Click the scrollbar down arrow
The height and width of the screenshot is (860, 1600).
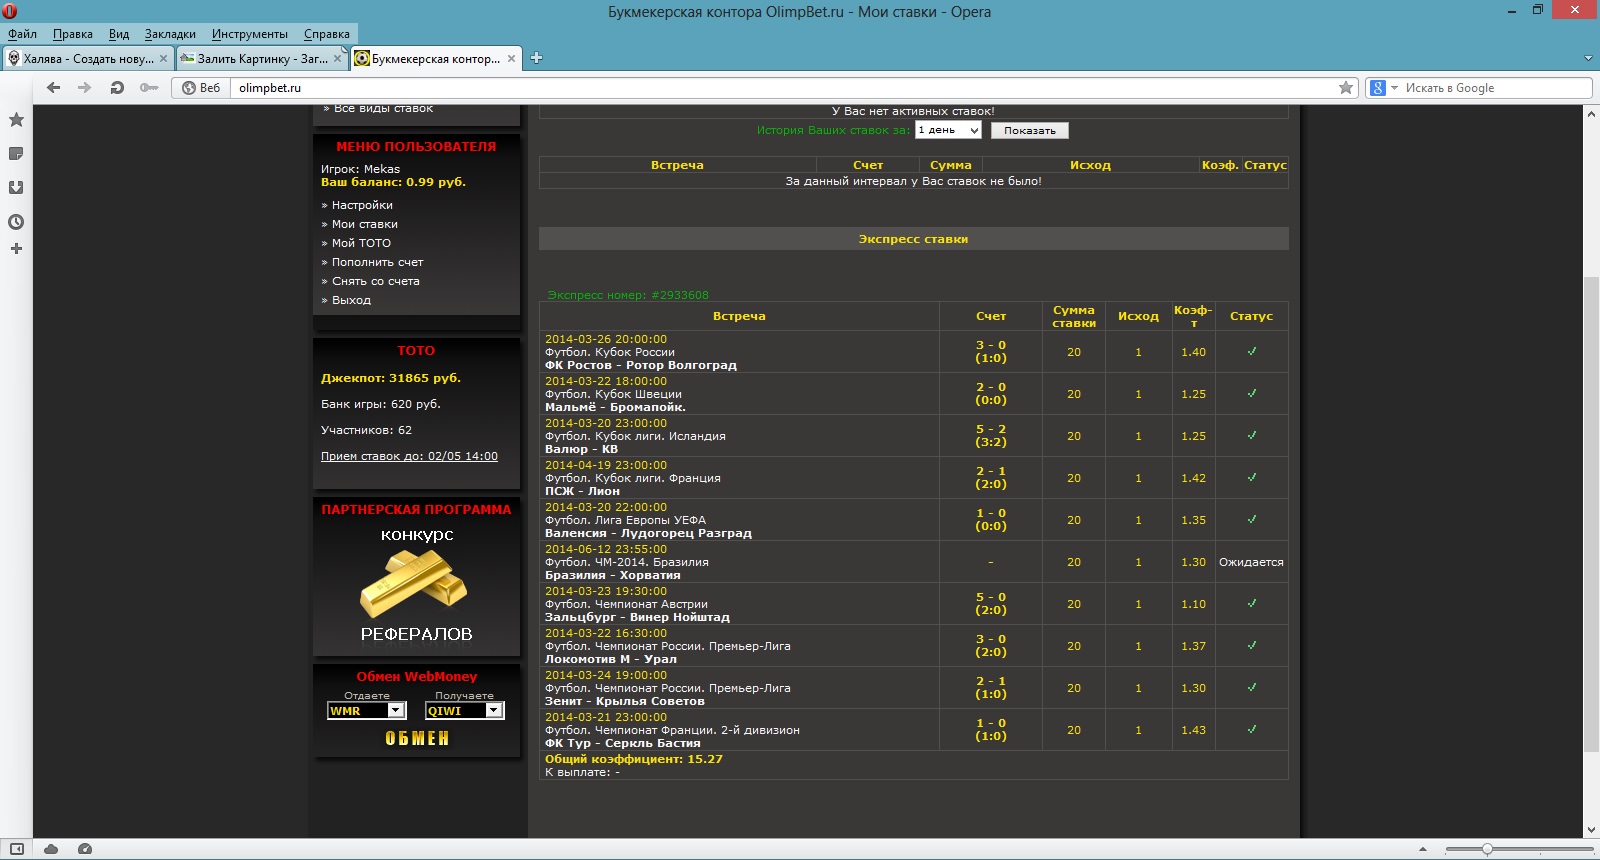click(x=1591, y=830)
